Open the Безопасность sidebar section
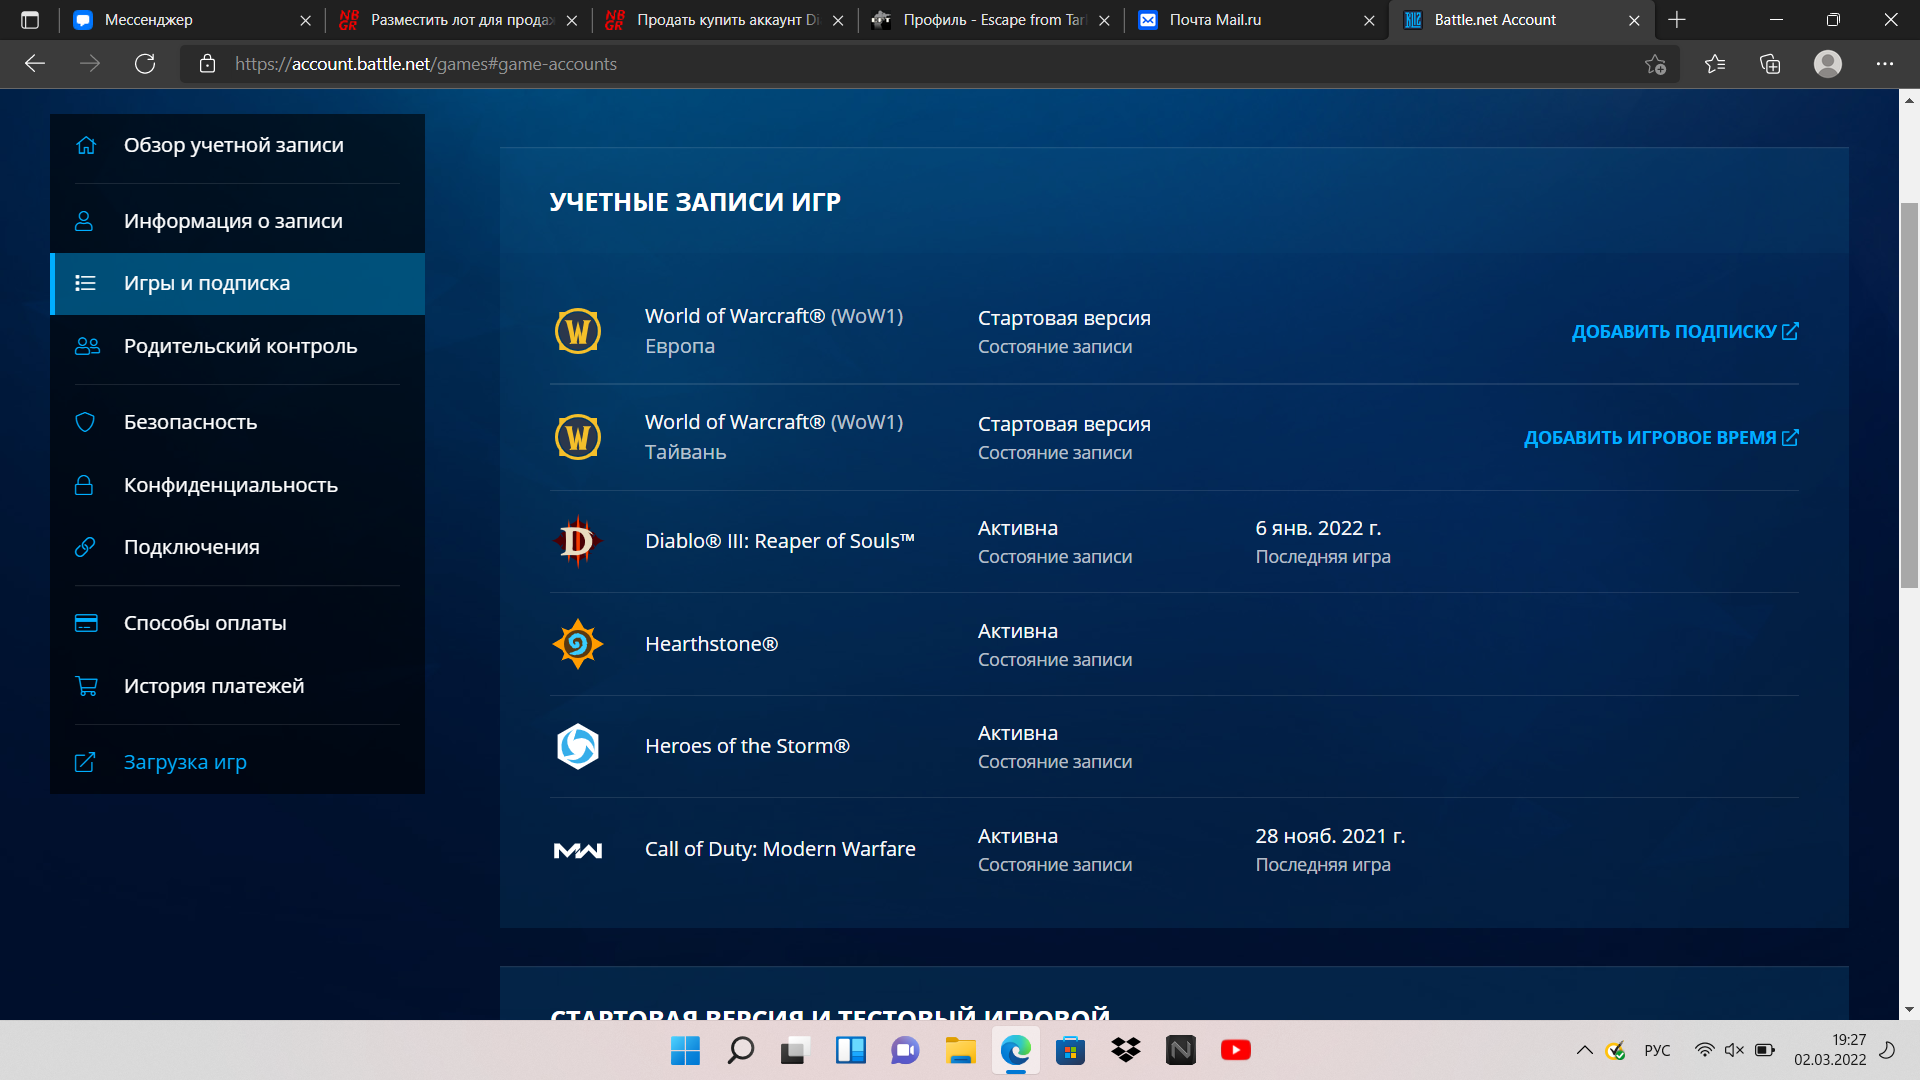The width and height of the screenshot is (1920, 1080). [x=190, y=422]
